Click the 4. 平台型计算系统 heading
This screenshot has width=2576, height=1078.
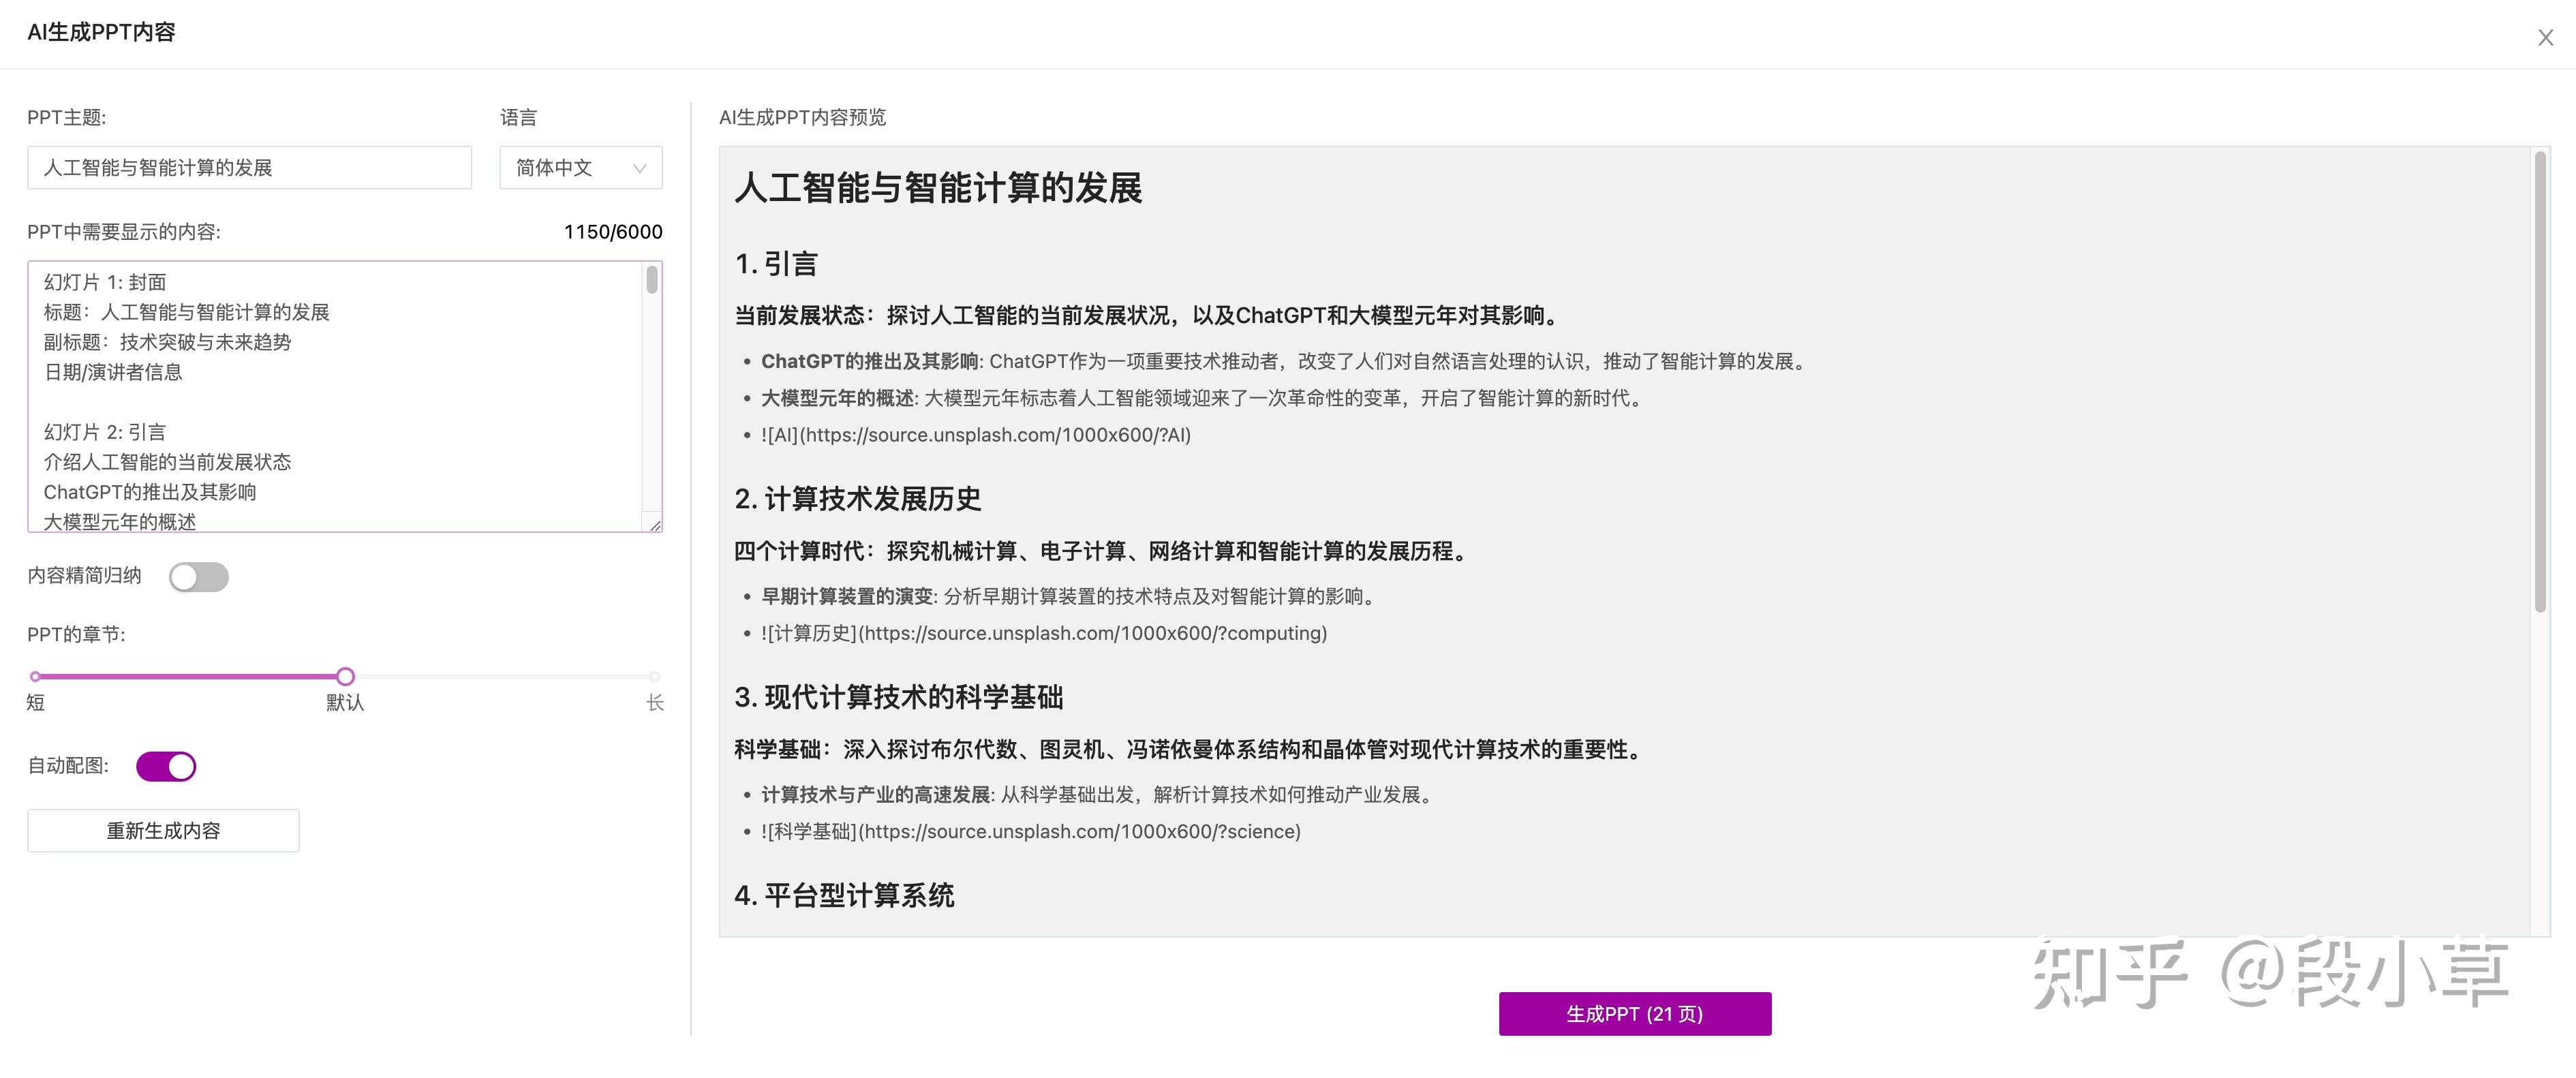844,895
